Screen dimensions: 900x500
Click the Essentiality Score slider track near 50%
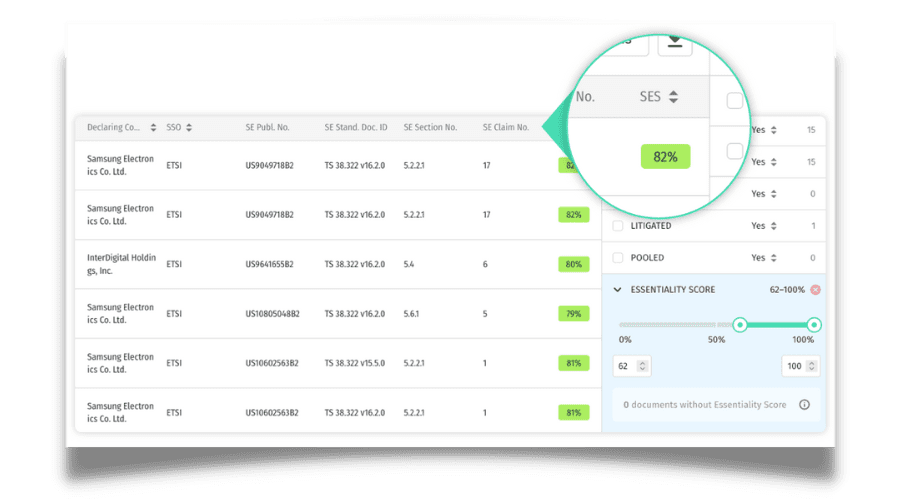716,325
